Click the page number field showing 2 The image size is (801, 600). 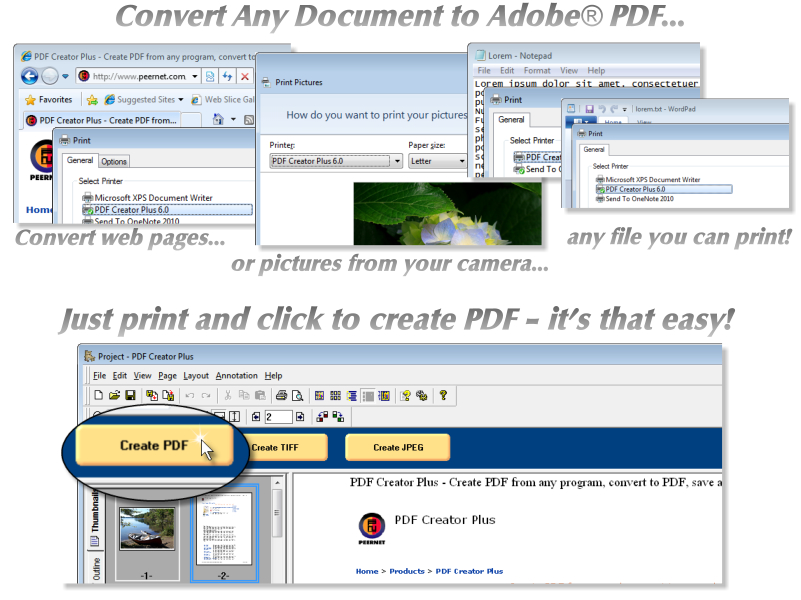coord(278,417)
